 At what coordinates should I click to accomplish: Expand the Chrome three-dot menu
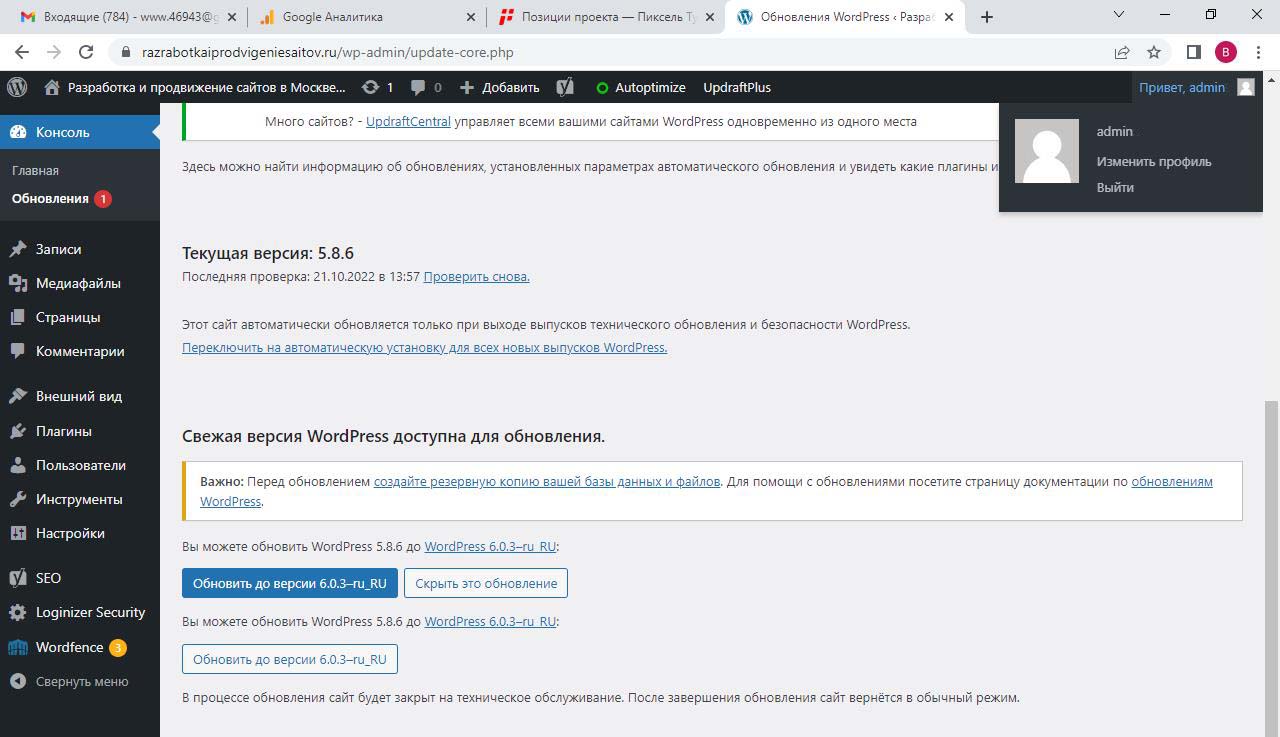point(1258,52)
